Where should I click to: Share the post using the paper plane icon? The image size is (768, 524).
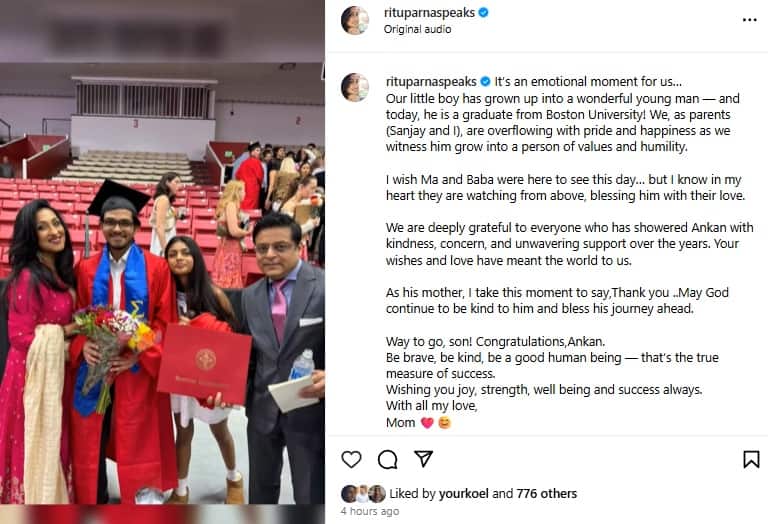[423, 458]
